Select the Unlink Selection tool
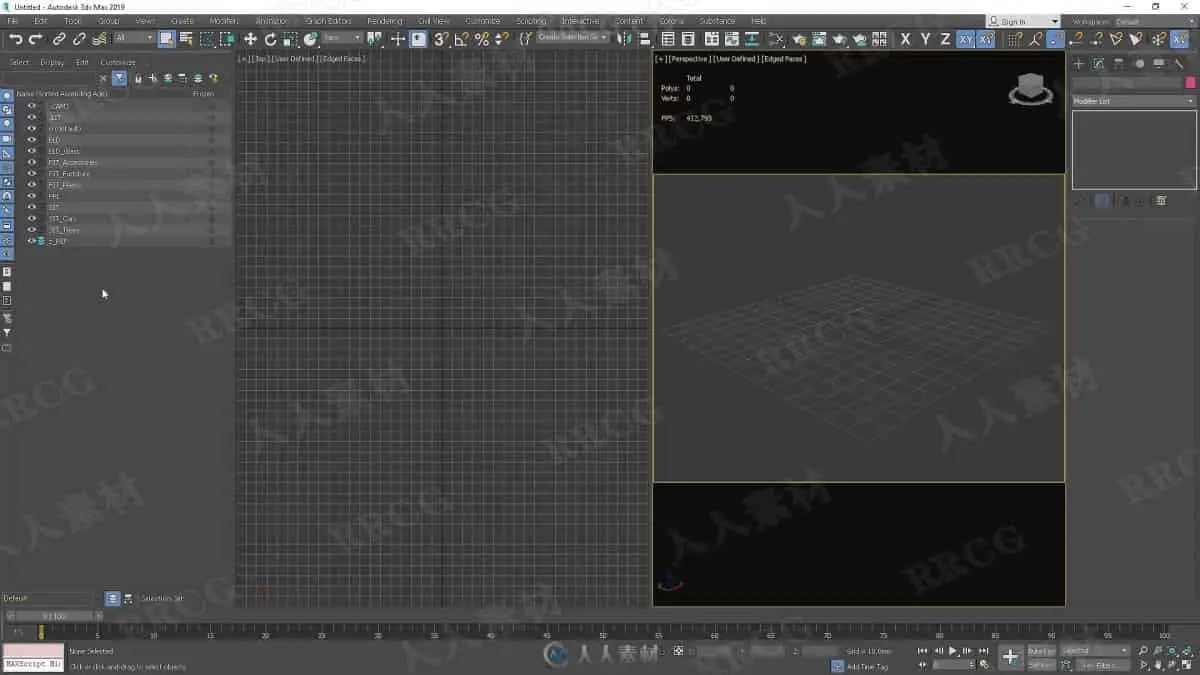 tap(79, 39)
